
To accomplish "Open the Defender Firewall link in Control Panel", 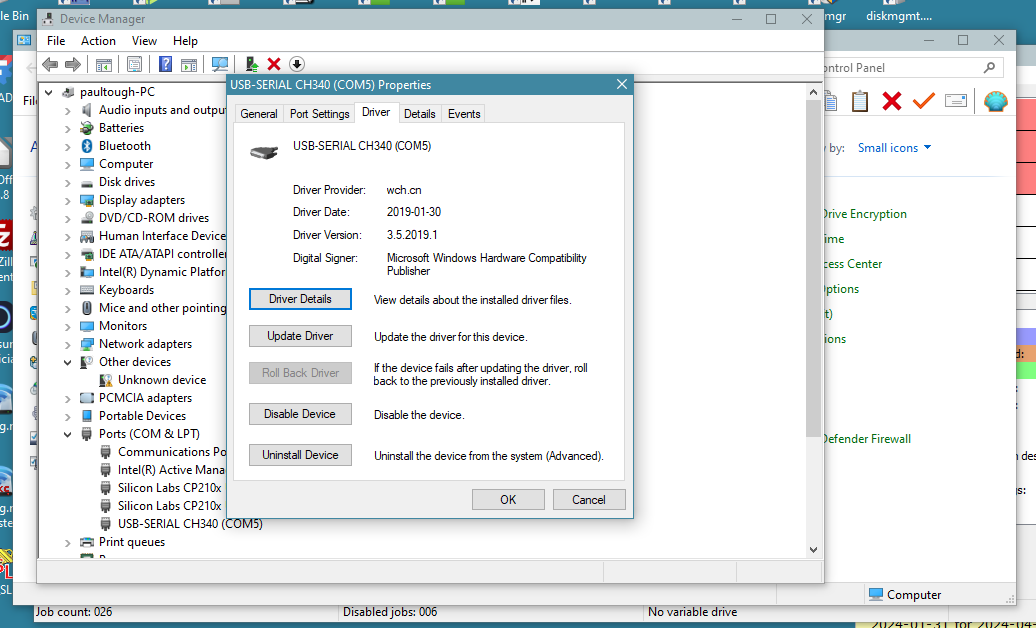I will [x=867, y=439].
